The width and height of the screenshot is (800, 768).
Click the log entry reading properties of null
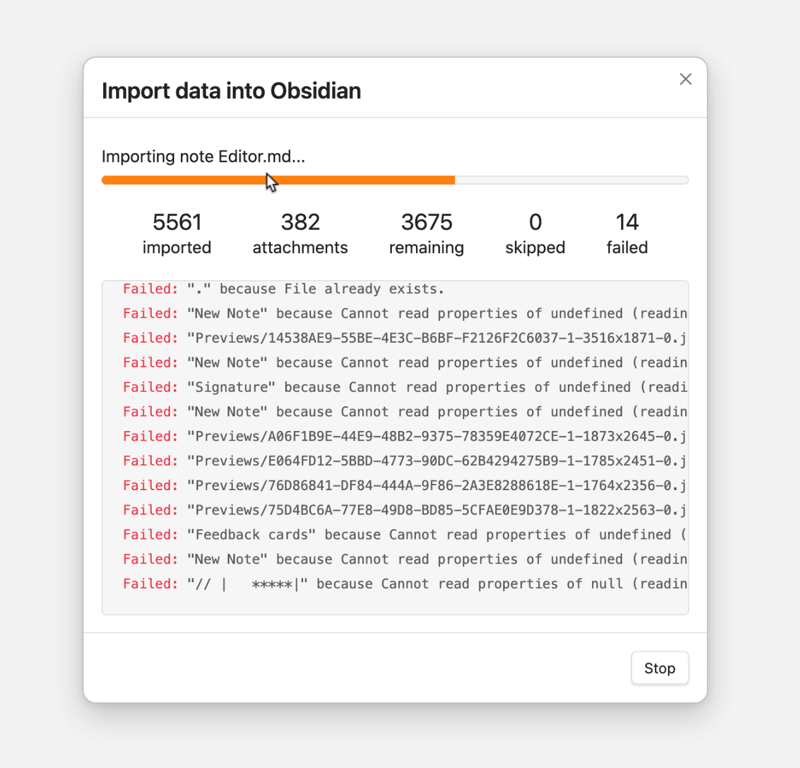tap(405, 584)
